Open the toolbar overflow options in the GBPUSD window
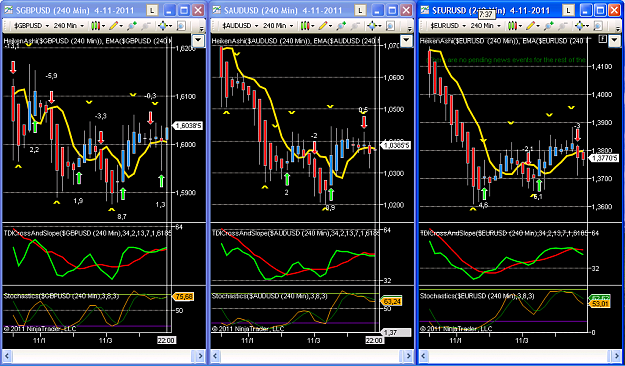 coord(201,29)
